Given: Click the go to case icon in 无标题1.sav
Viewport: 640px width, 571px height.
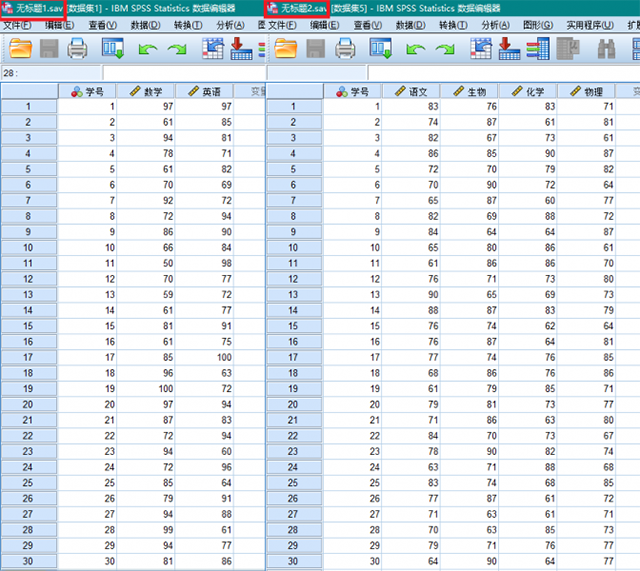Looking at the screenshot, I should pyautogui.click(x=213, y=49).
